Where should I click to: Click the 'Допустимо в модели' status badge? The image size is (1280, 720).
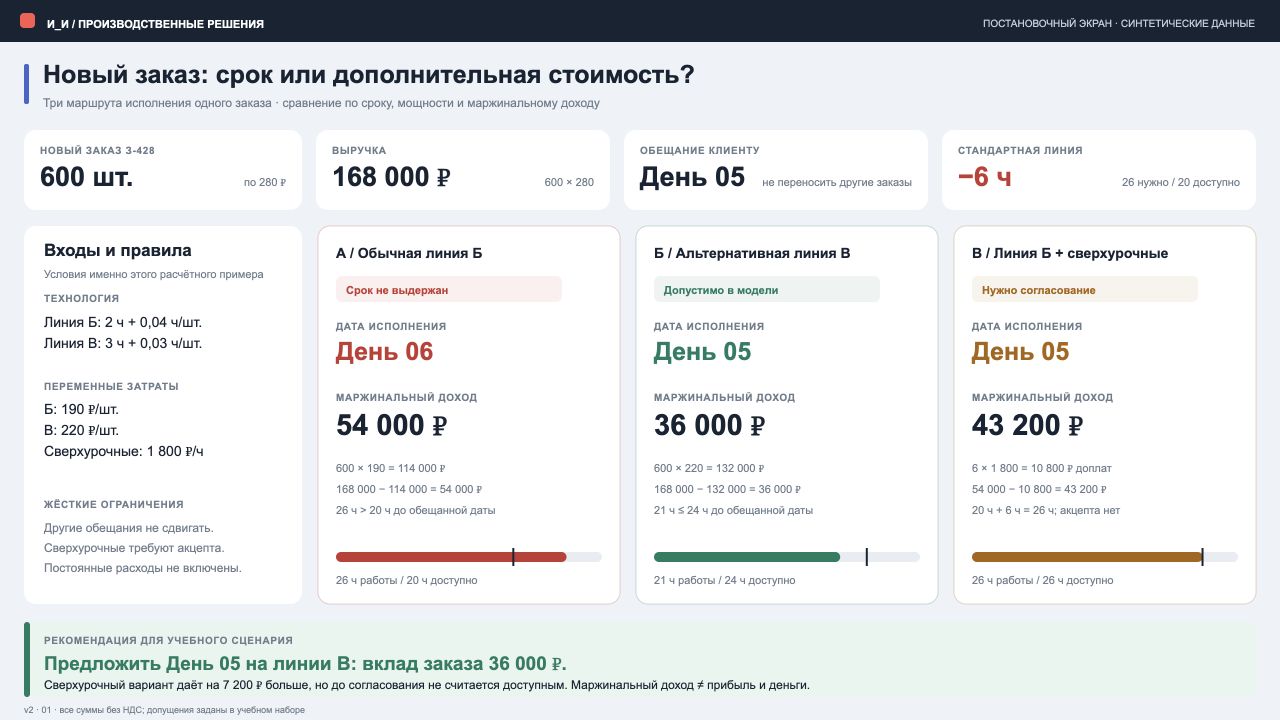point(767,290)
